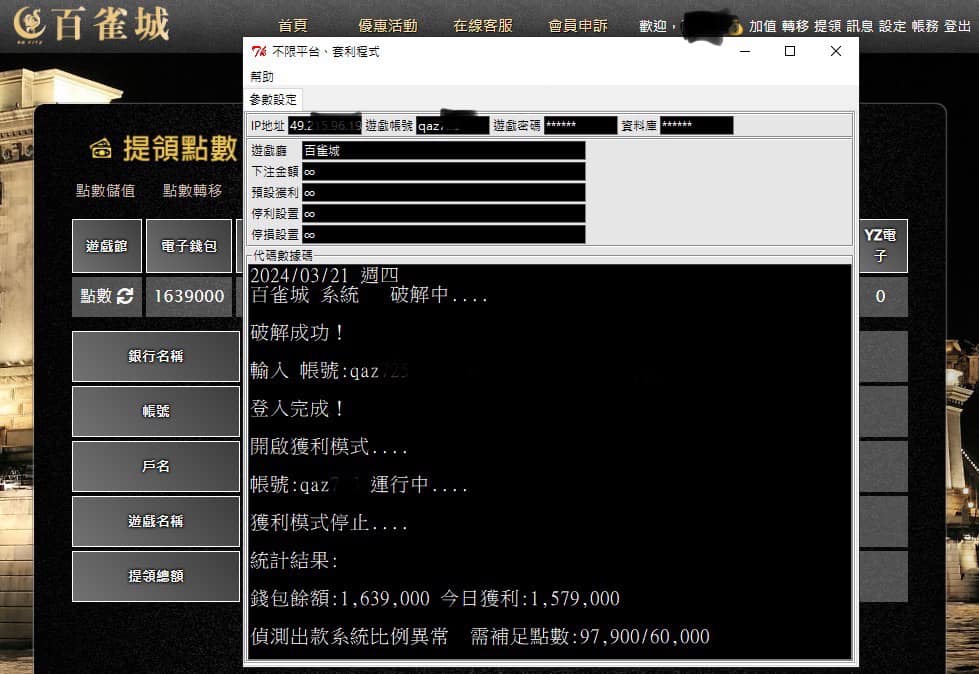Image resolution: width=979 pixels, height=674 pixels.
Task: Maximize the 不限平台 program window
Action: point(790,52)
